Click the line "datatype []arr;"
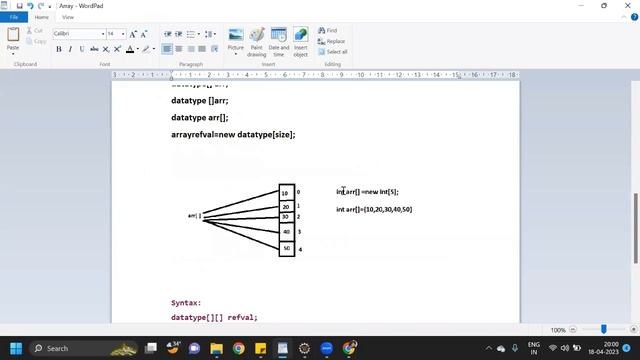This screenshot has width=640, height=360. click(200, 100)
